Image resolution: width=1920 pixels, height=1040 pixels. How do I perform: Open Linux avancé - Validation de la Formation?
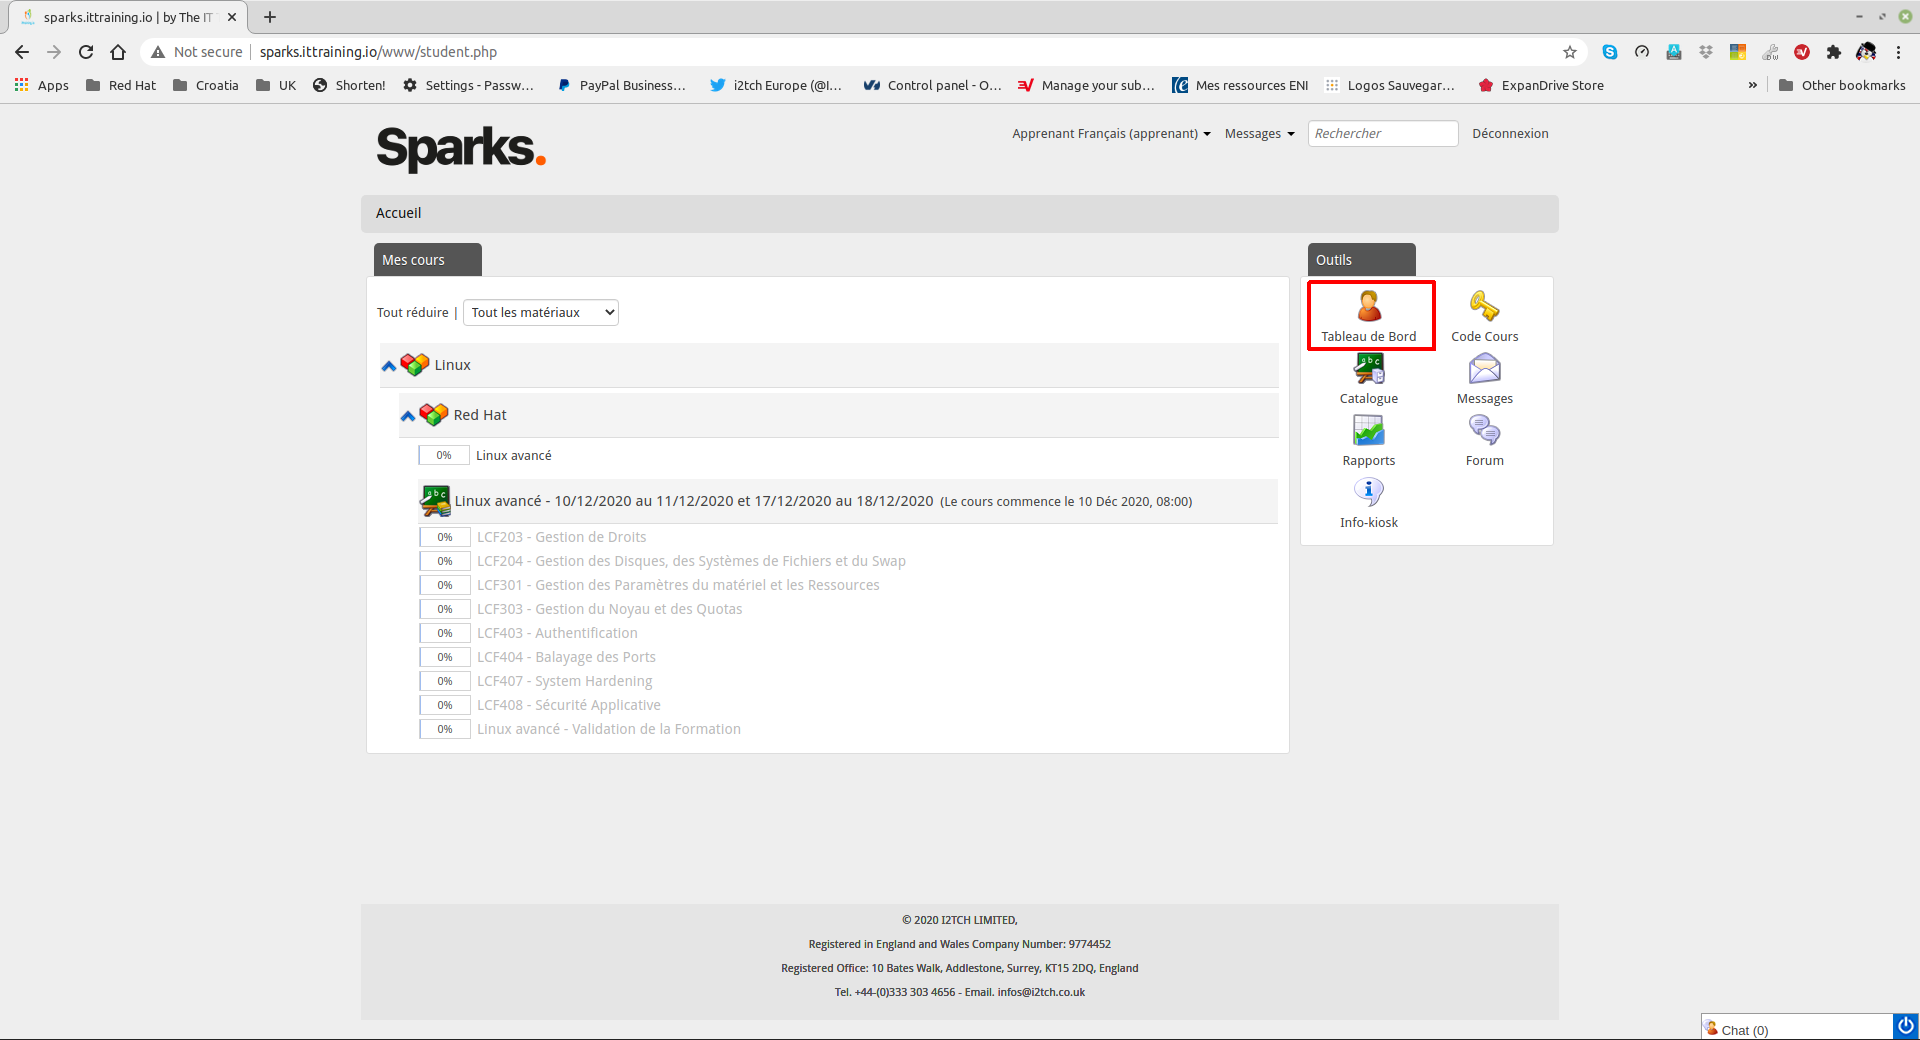click(x=609, y=729)
